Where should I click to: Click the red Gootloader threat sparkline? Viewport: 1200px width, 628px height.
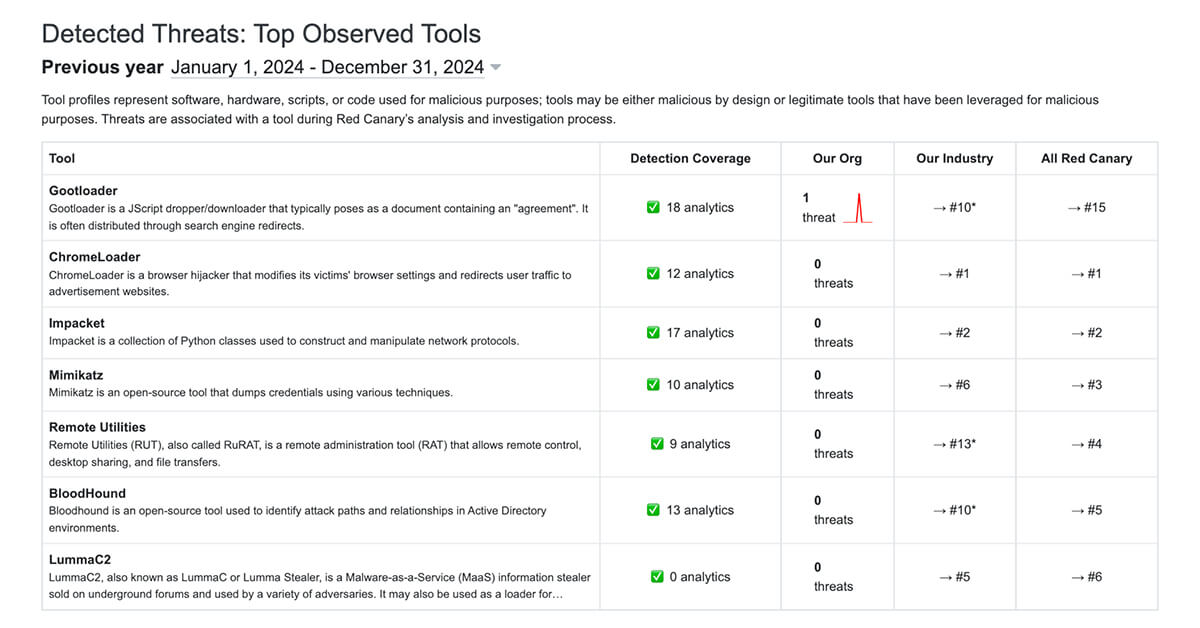(x=857, y=209)
